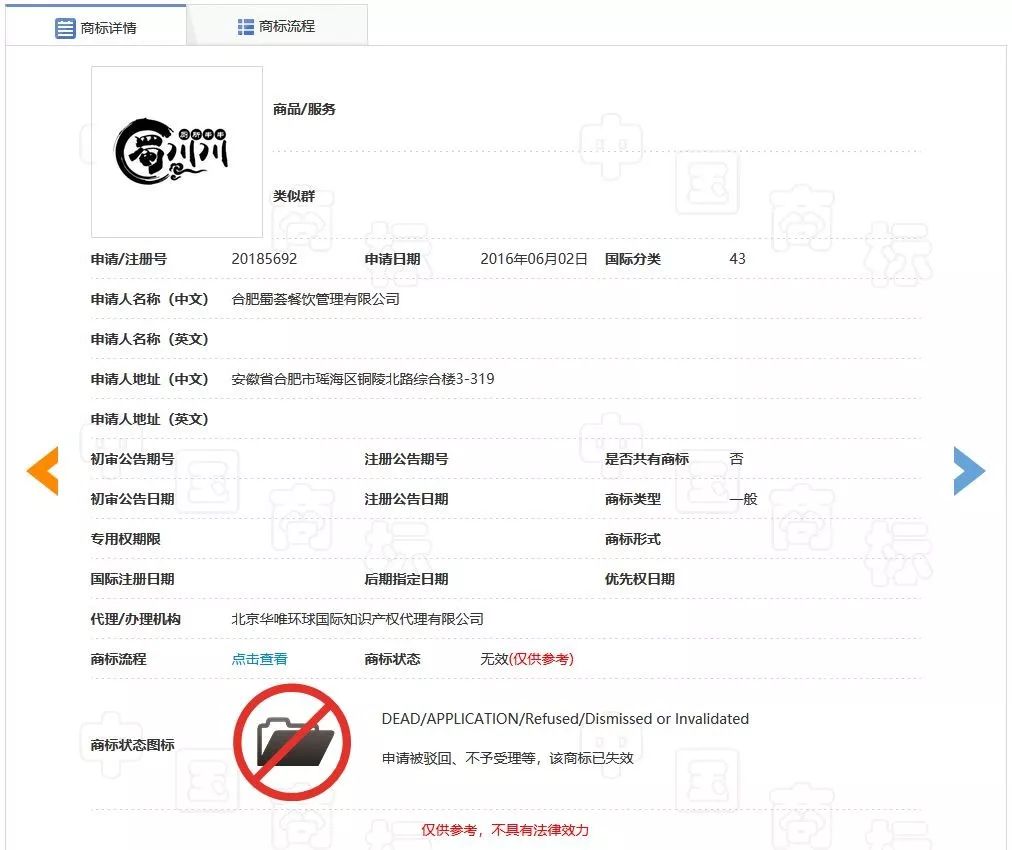Click the 商标类型 value 一般
Image resolution: width=1012 pixels, height=850 pixels.
click(x=743, y=499)
